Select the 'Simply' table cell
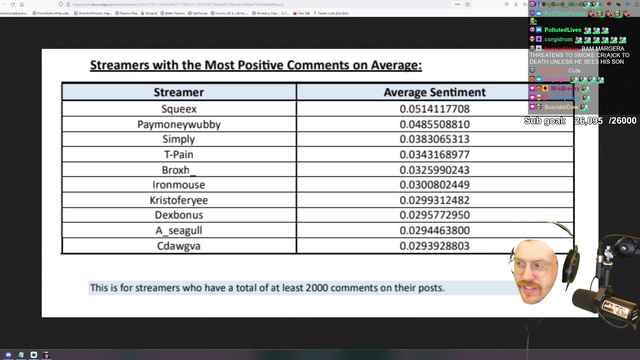Screen dimensions: 640x360 (x=179, y=139)
